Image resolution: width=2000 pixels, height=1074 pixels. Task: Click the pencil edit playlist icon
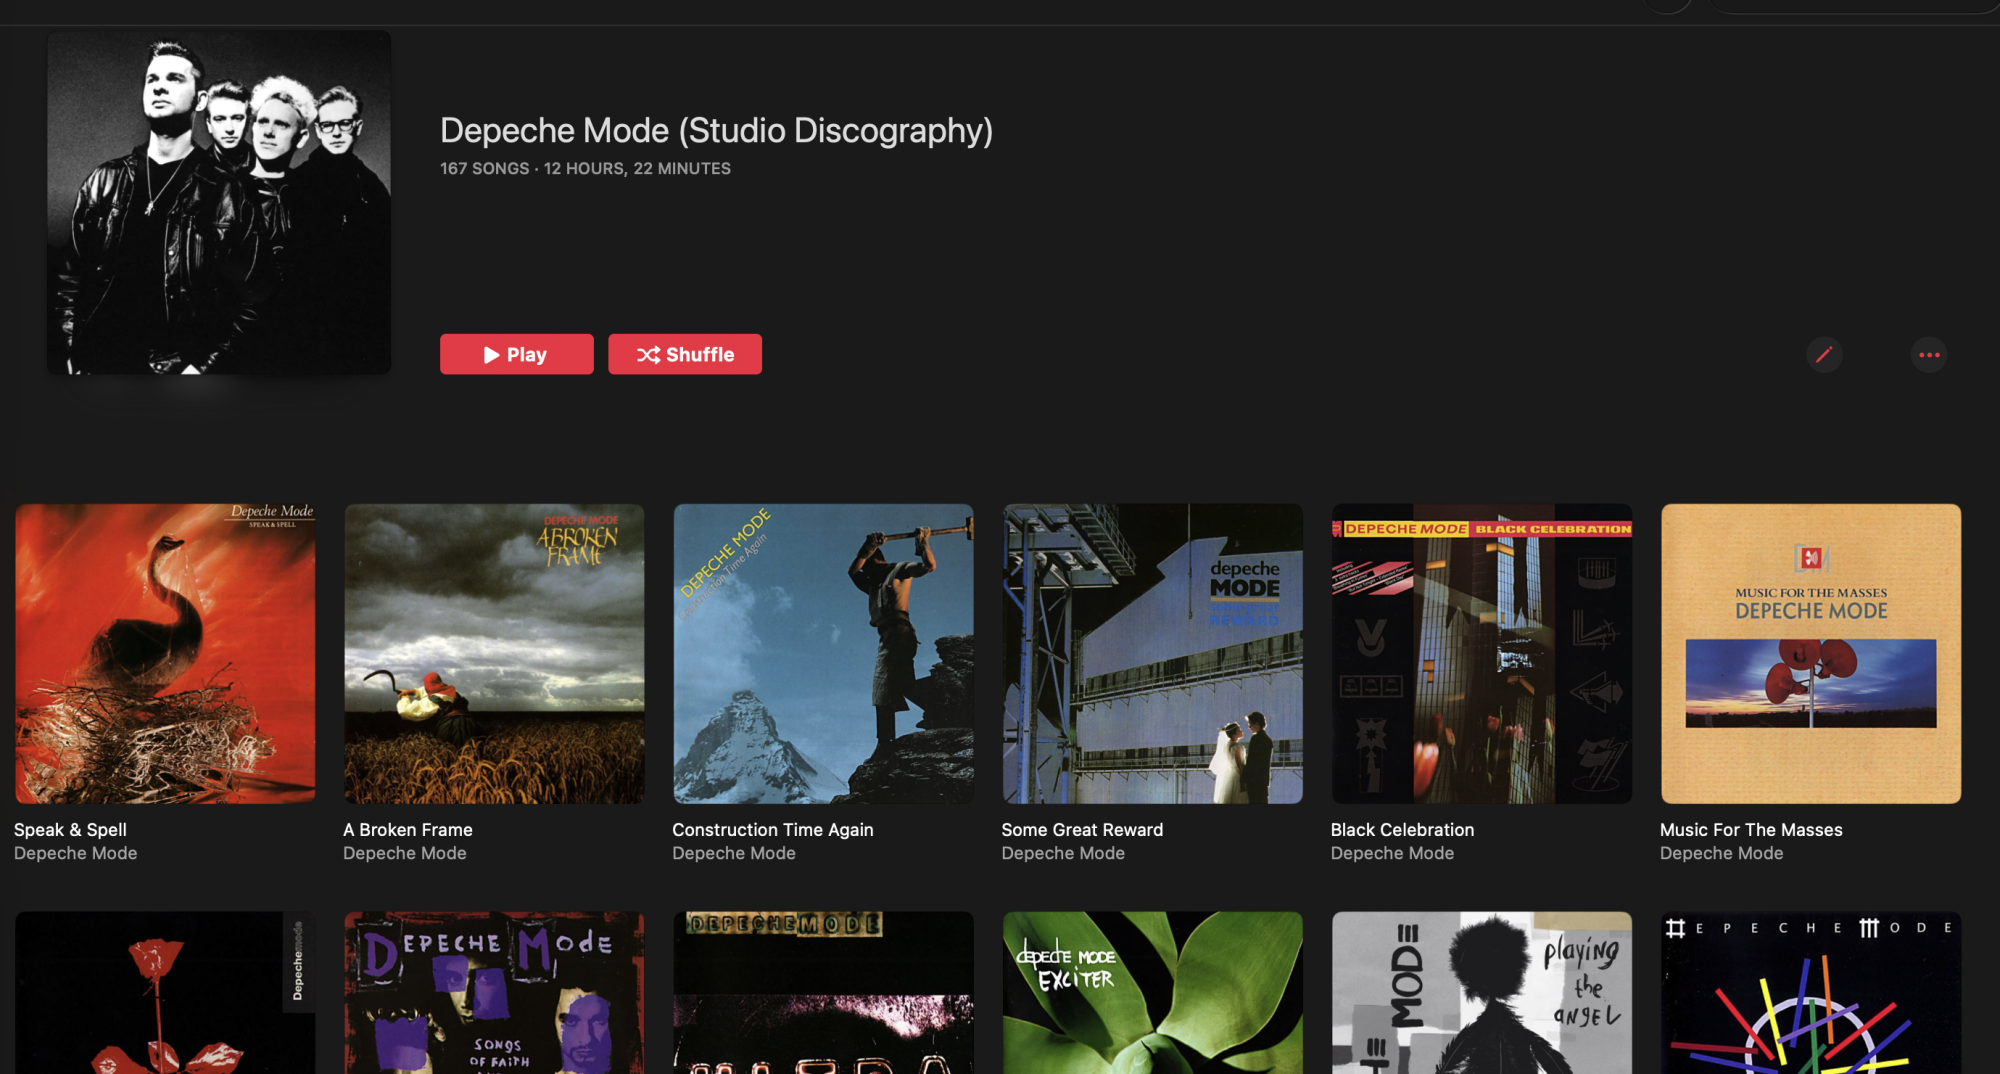[x=1824, y=354]
